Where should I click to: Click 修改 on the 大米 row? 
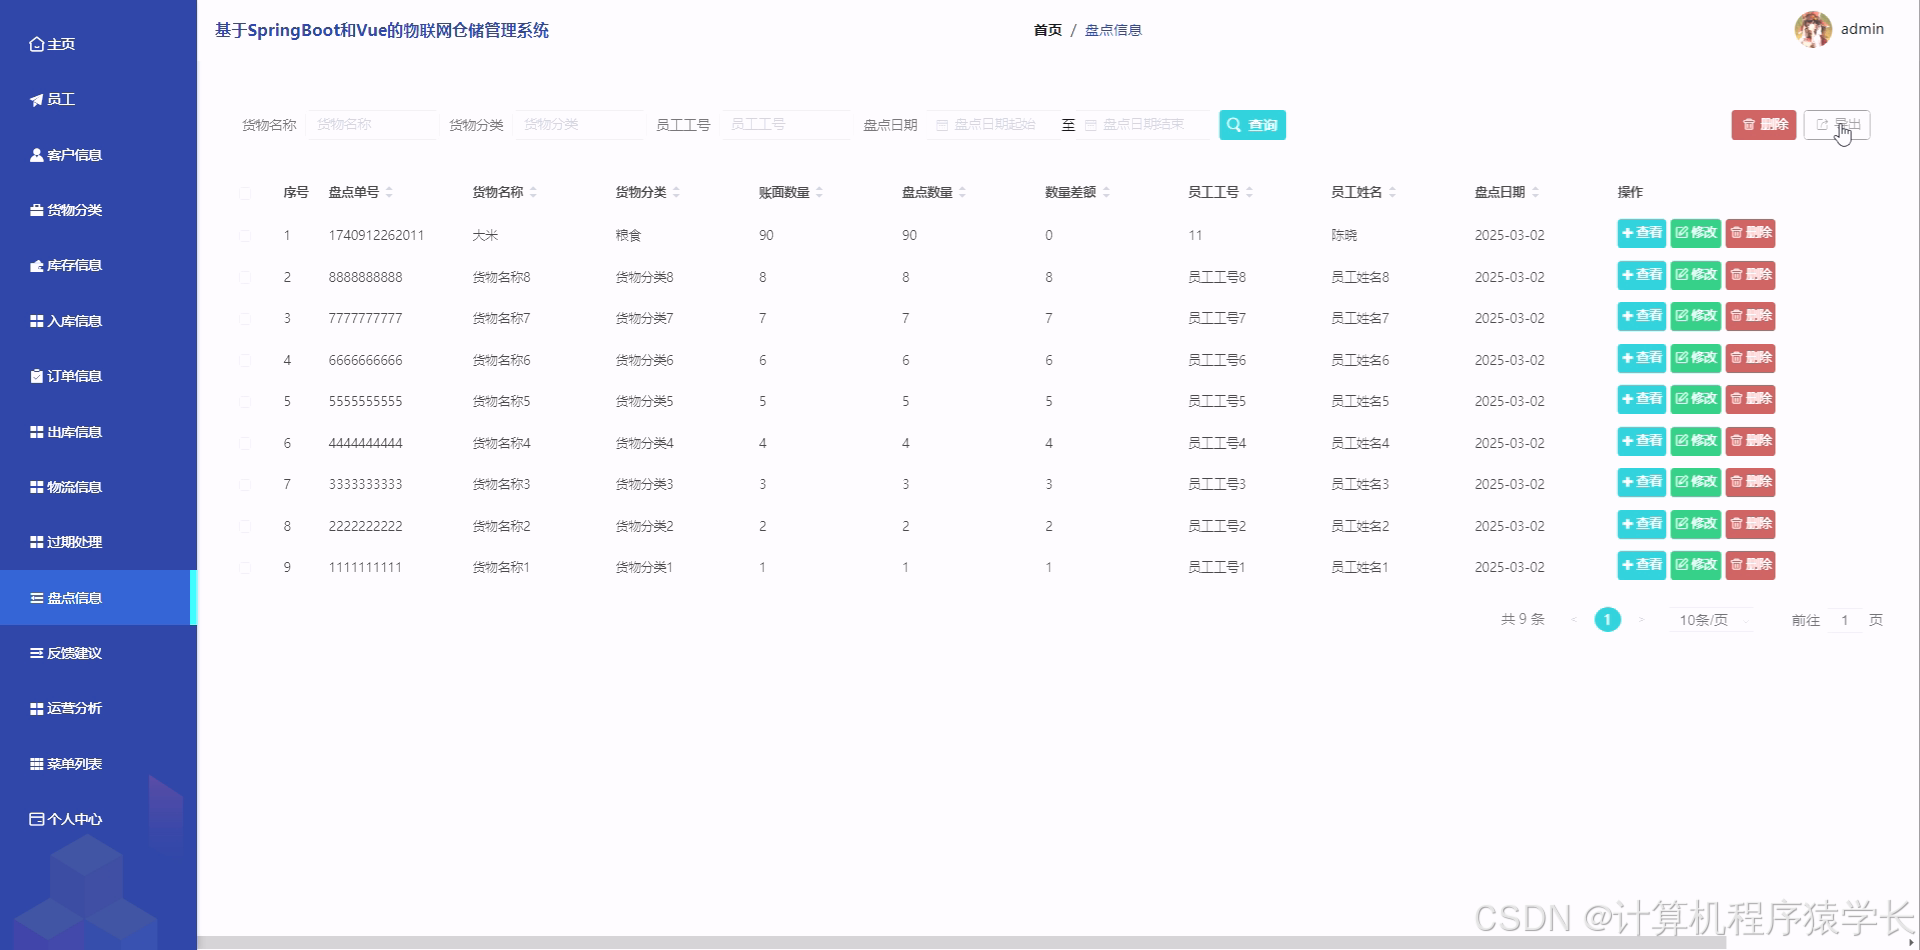pos(1695,233)
